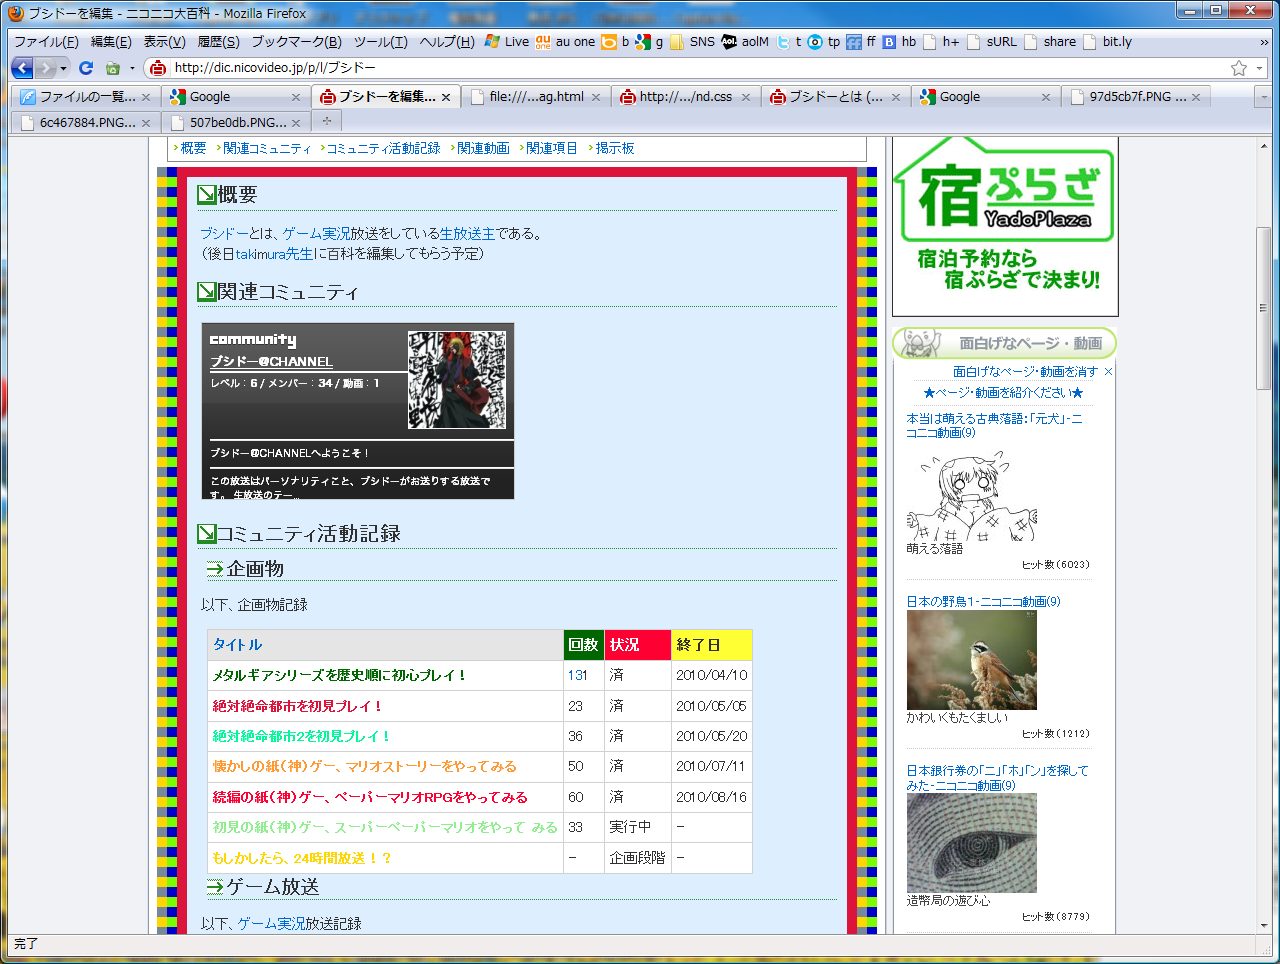
Task: Open the home page icon in navigation bar
Action: pos(113,68)
